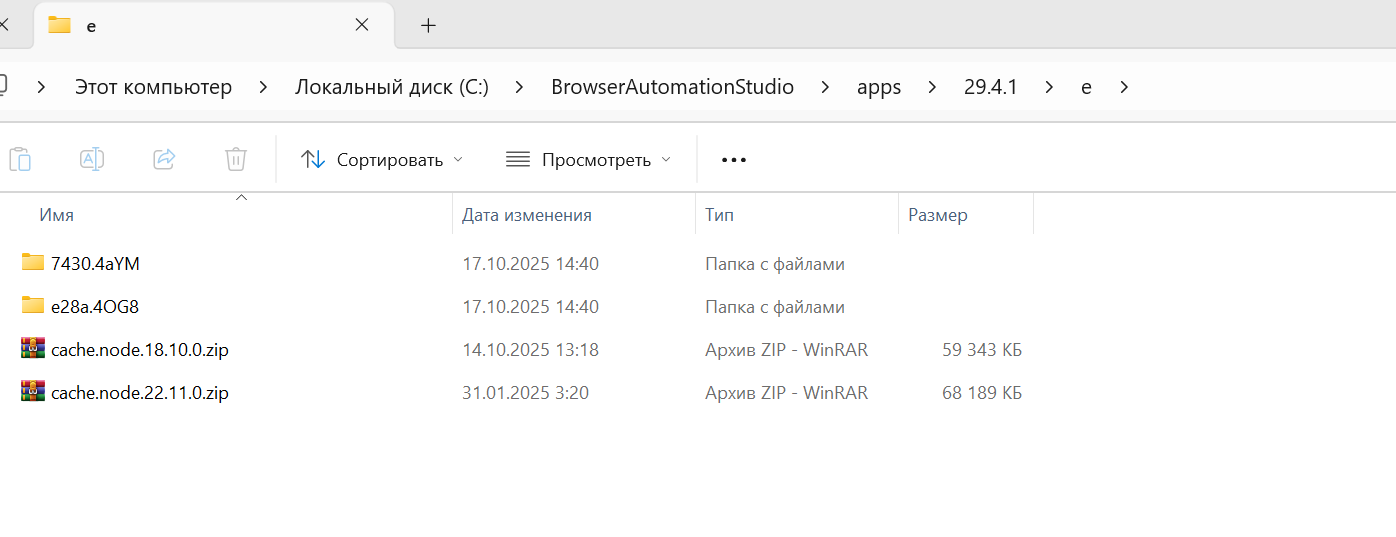This screenshot has height=537, width=1396.
Task: Expand chevron after apps breadcrumb
Action: (932, 87)
